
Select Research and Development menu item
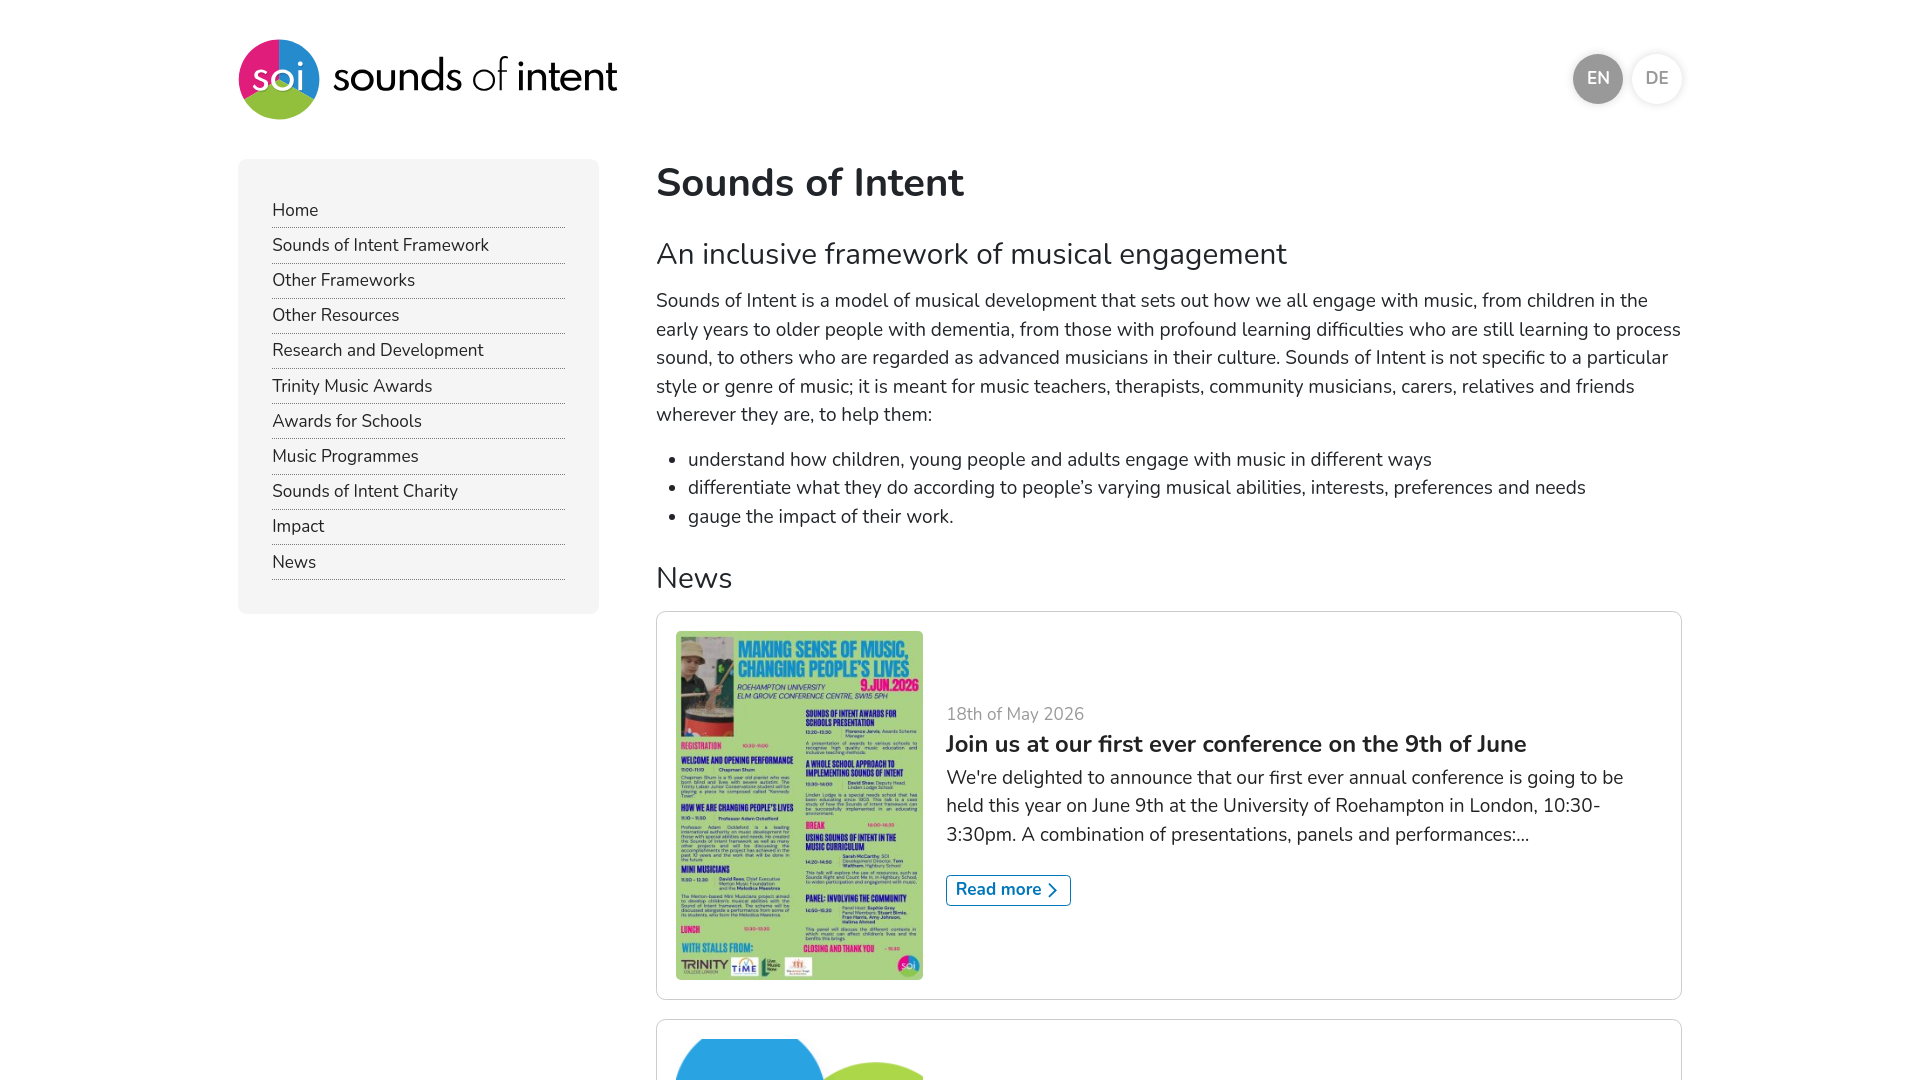click(x=418, y=350)
